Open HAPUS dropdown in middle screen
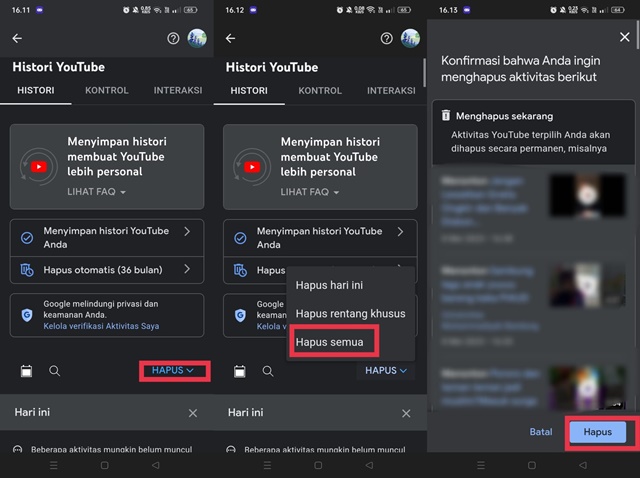Viewport: 640px width, 478px height. click(x=386, y=370)
